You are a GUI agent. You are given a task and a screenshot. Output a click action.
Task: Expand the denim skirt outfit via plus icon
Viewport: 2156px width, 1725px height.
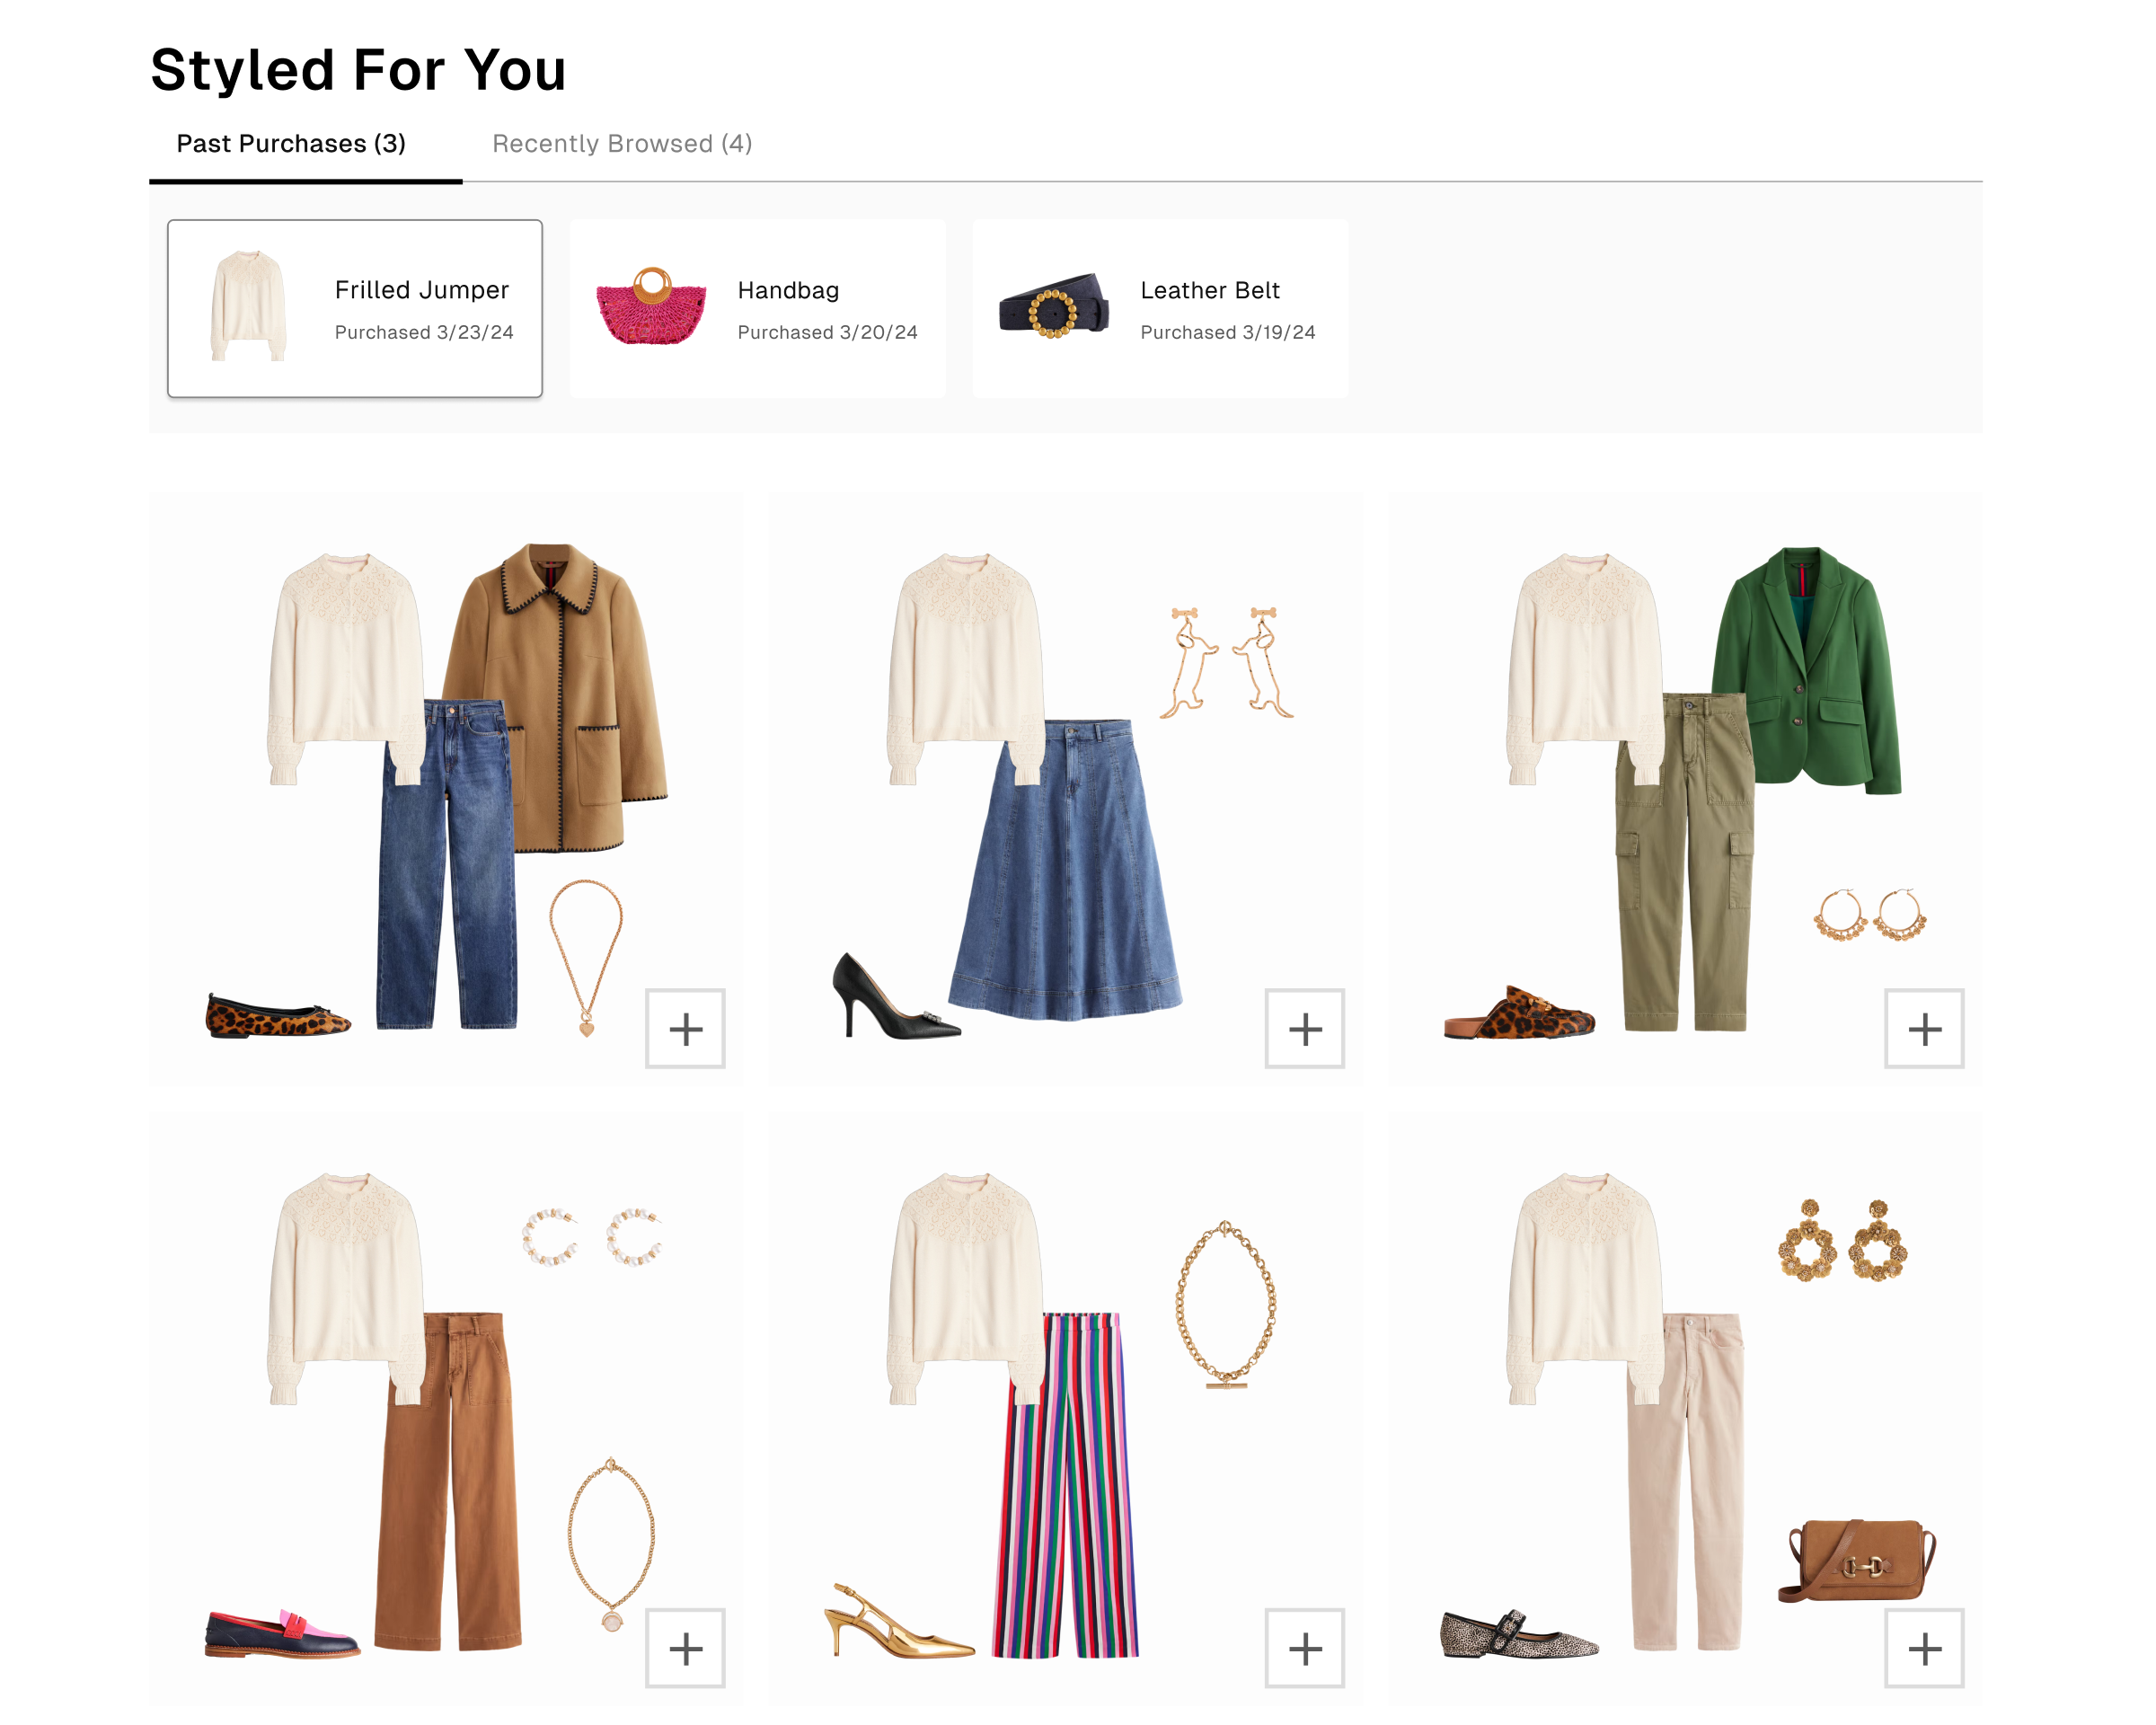pyautogui.click(x=1305, y=1029)
